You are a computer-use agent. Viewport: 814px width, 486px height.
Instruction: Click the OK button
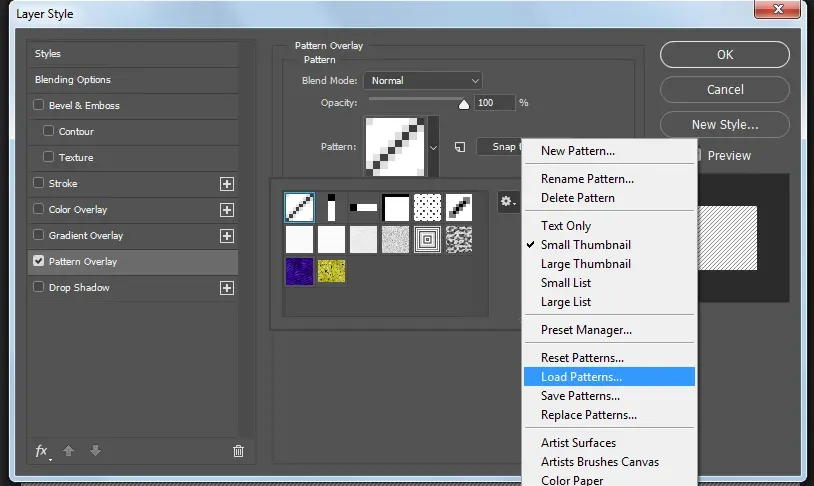point(725,55)
